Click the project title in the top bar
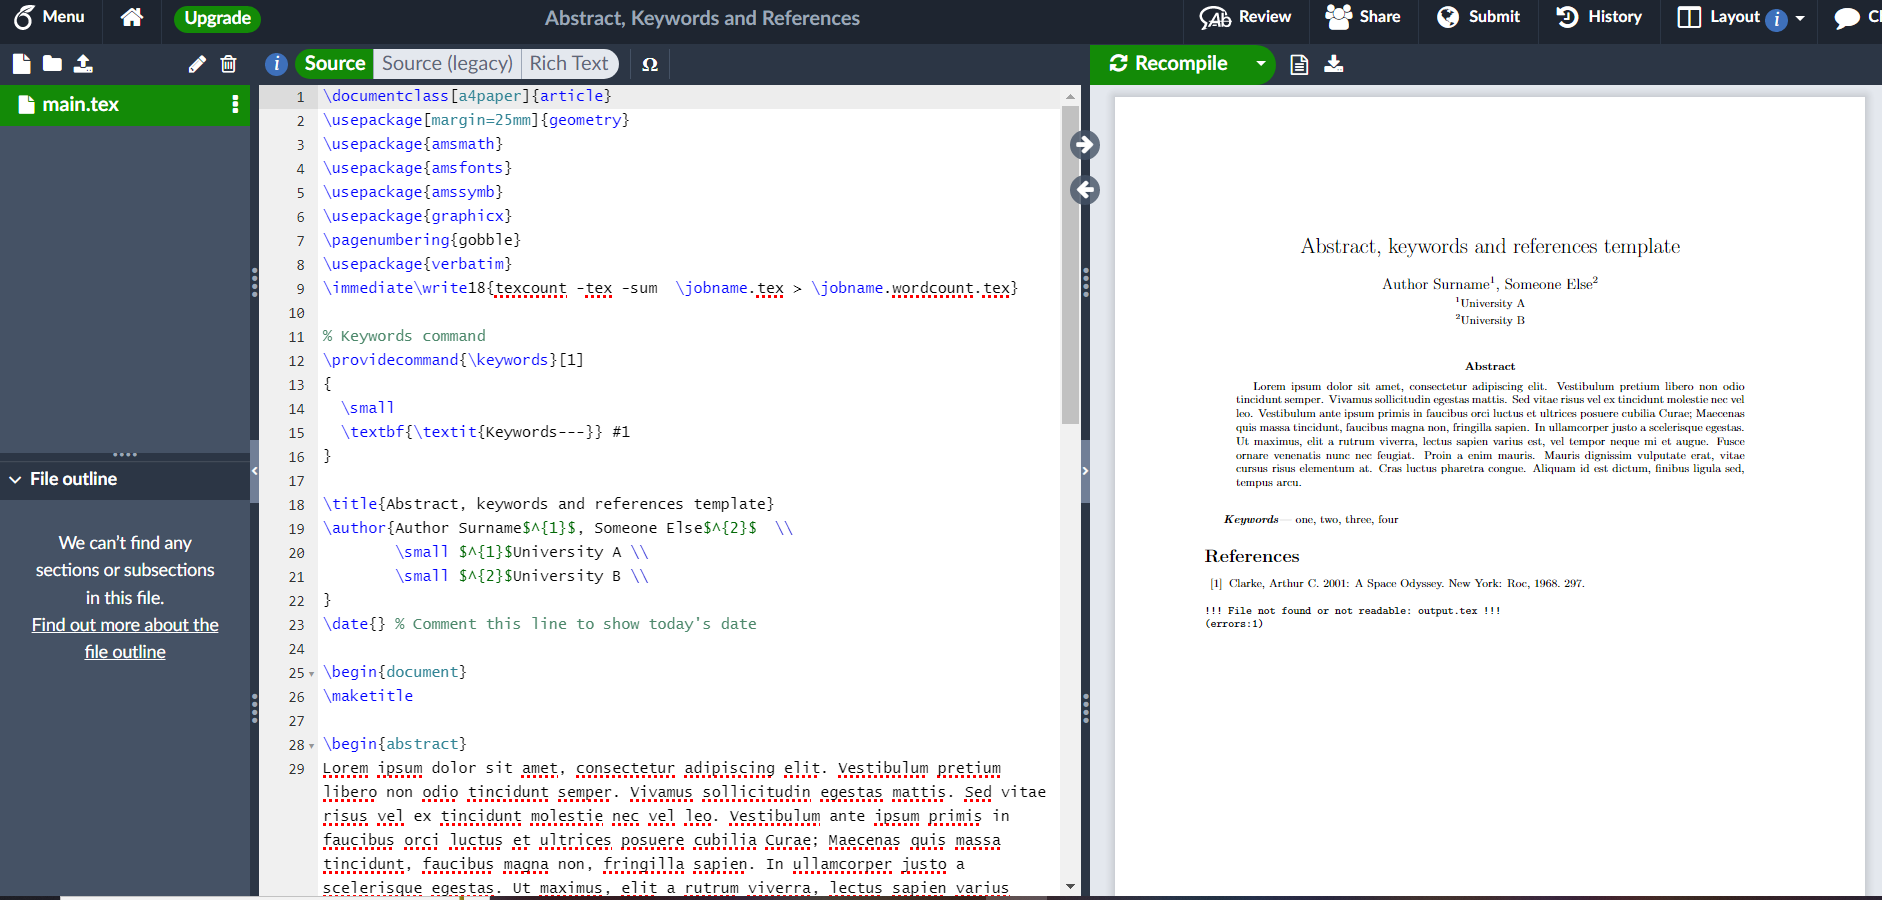This screenshot has height=900, width=1882. click(x=702, y=18)
